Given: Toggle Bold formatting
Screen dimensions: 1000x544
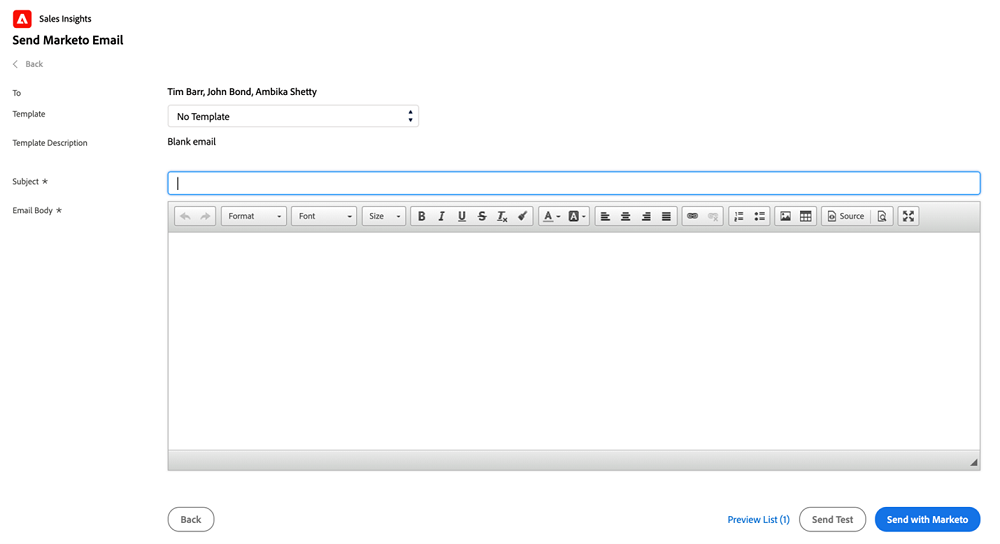Looking at the screenshot, I should click(x=421, y=216).
